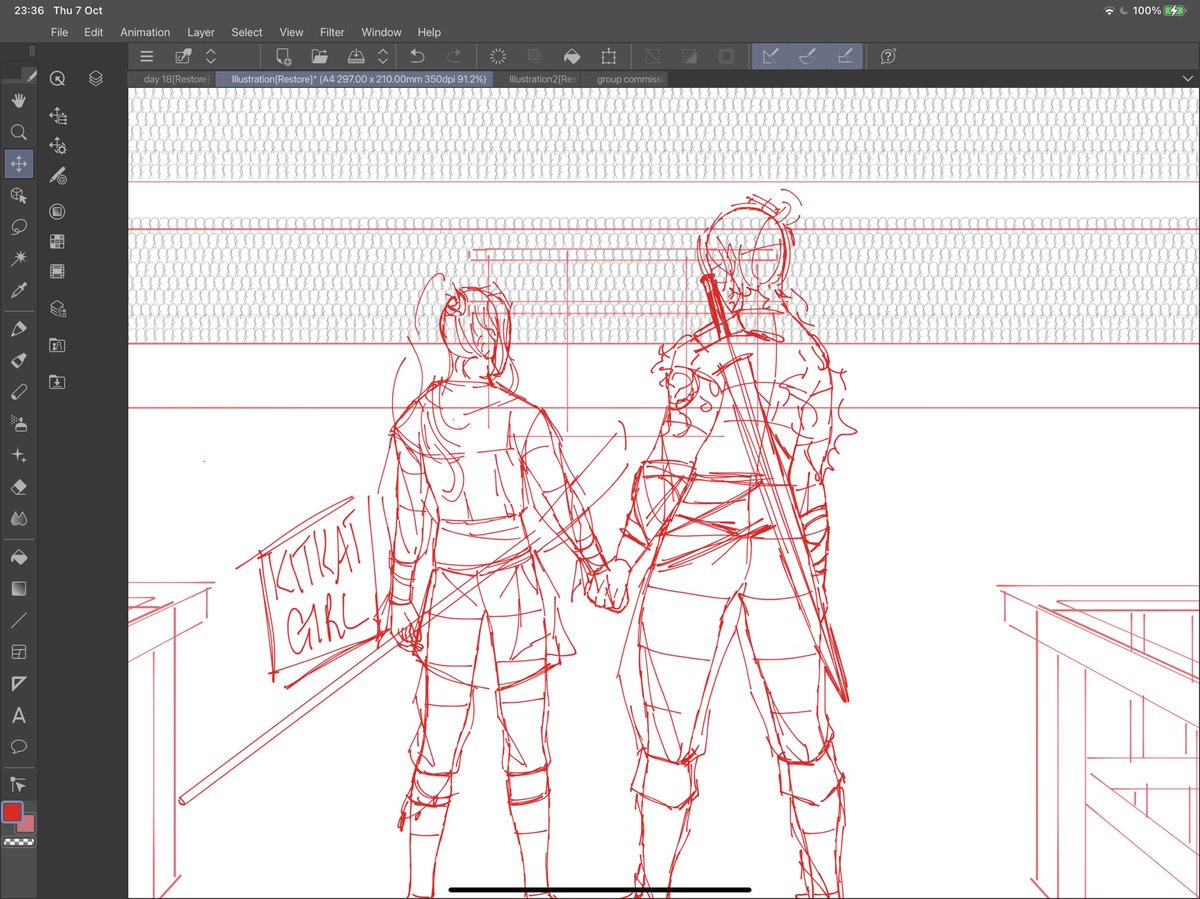Open the Timeline film strip palette icon
The image size is (1200, 899).
tap(57, 271)
